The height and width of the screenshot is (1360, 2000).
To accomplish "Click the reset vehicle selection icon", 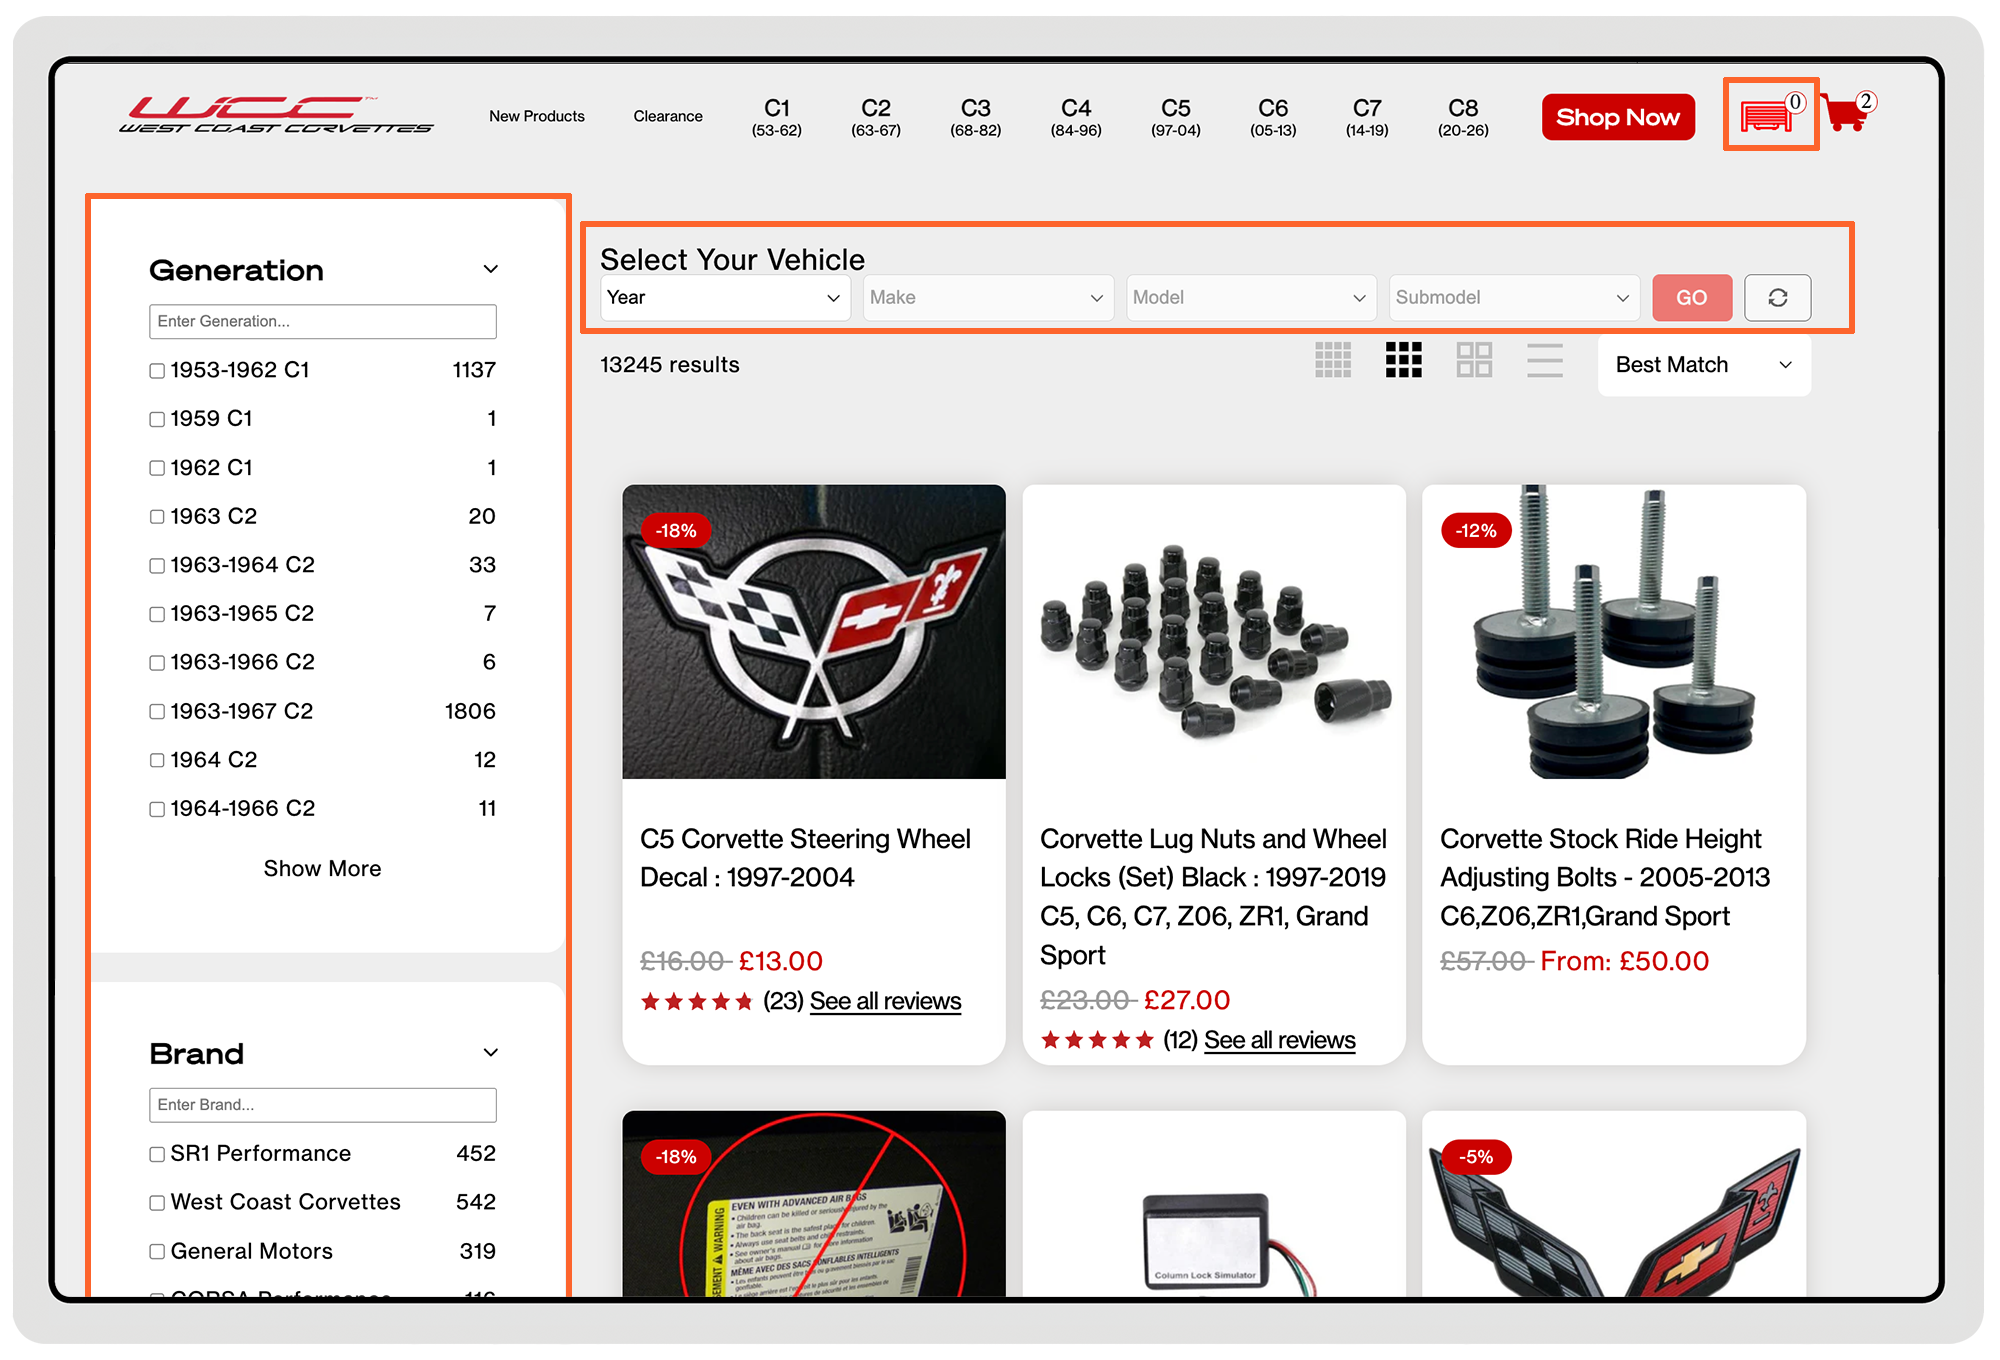I will (x=1777, y=298).
